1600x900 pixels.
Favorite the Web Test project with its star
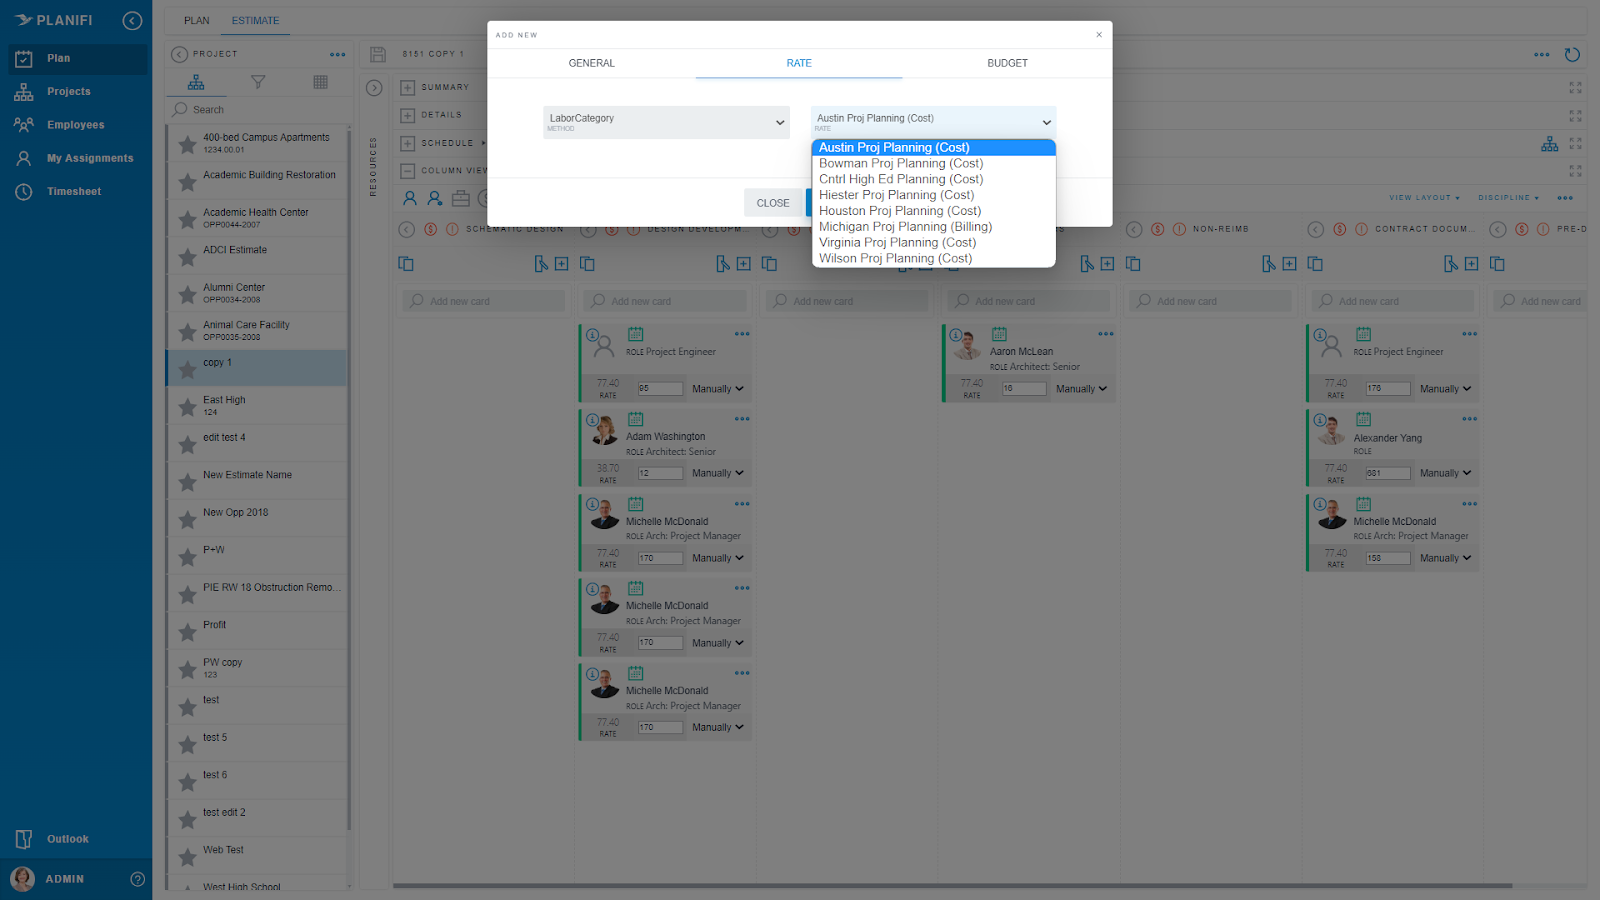click(187, 855)
